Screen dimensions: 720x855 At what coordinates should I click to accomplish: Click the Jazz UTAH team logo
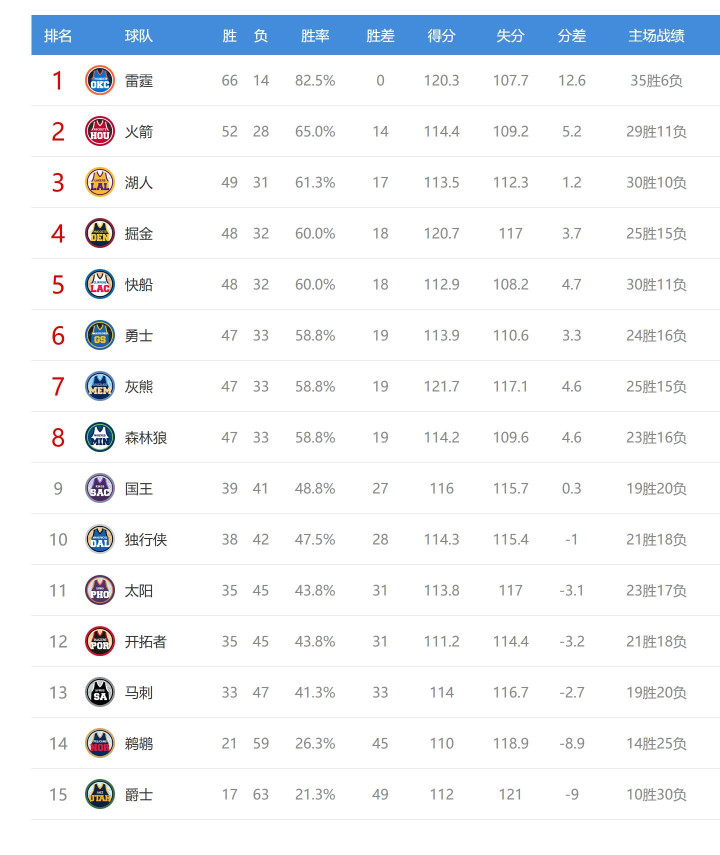(100, 794)
